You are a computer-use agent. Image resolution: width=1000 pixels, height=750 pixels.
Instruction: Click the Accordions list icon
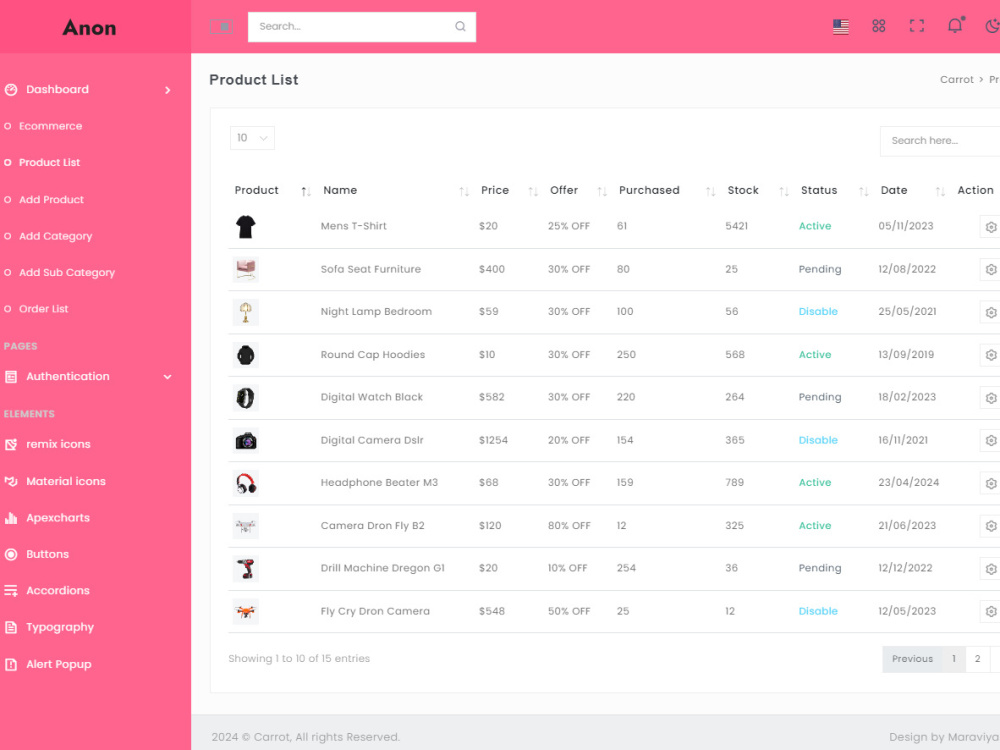click(11, 591)
